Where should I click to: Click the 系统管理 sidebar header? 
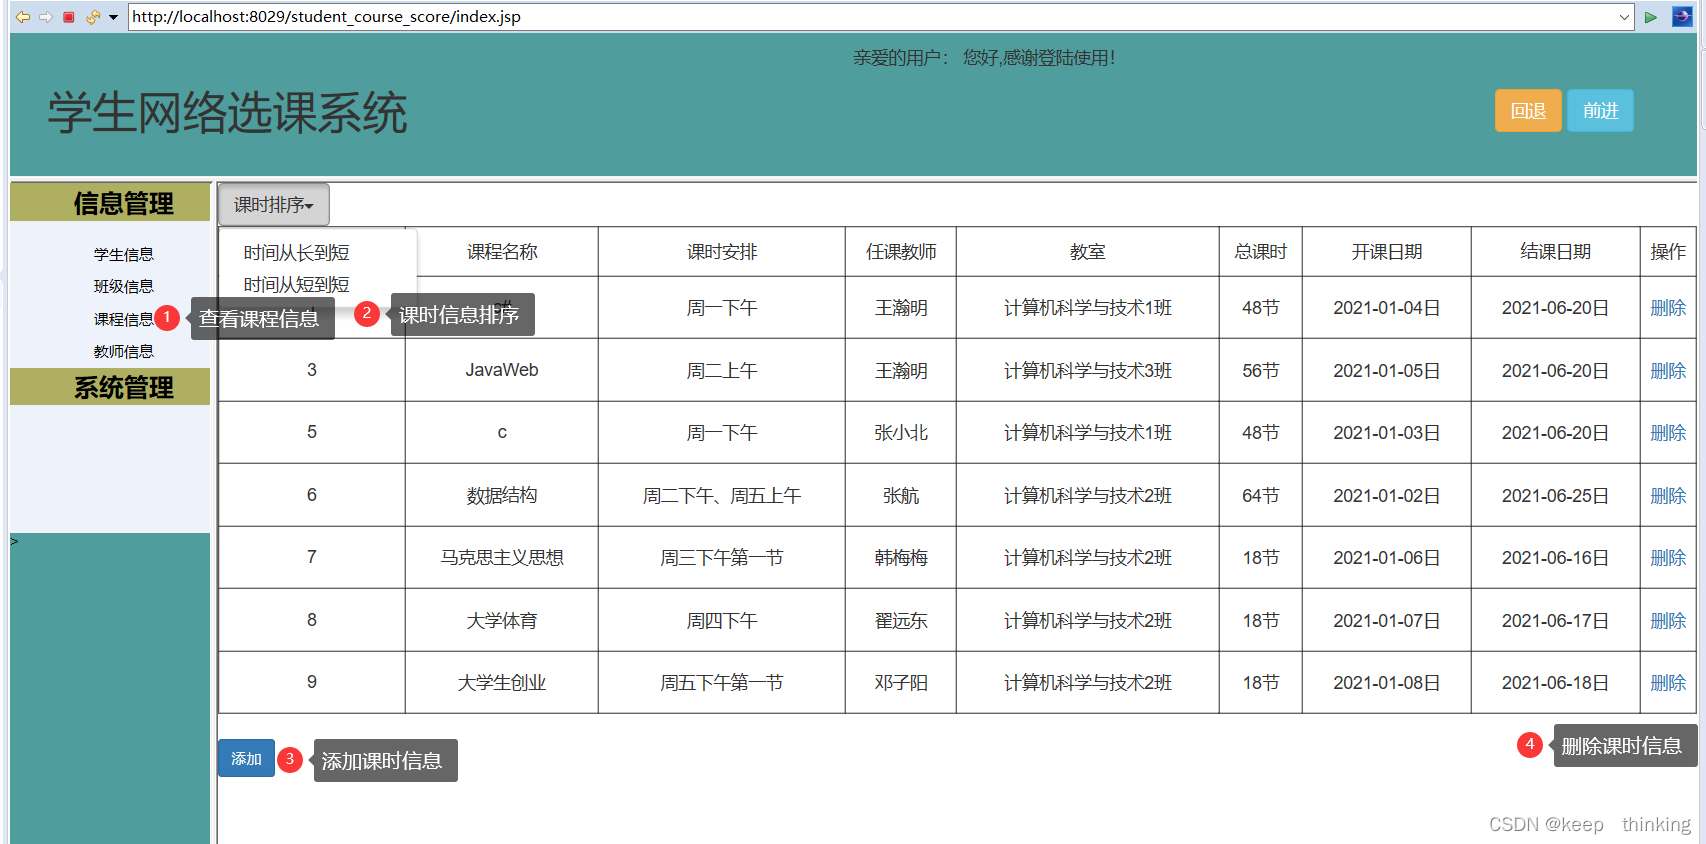click(110, 387)
